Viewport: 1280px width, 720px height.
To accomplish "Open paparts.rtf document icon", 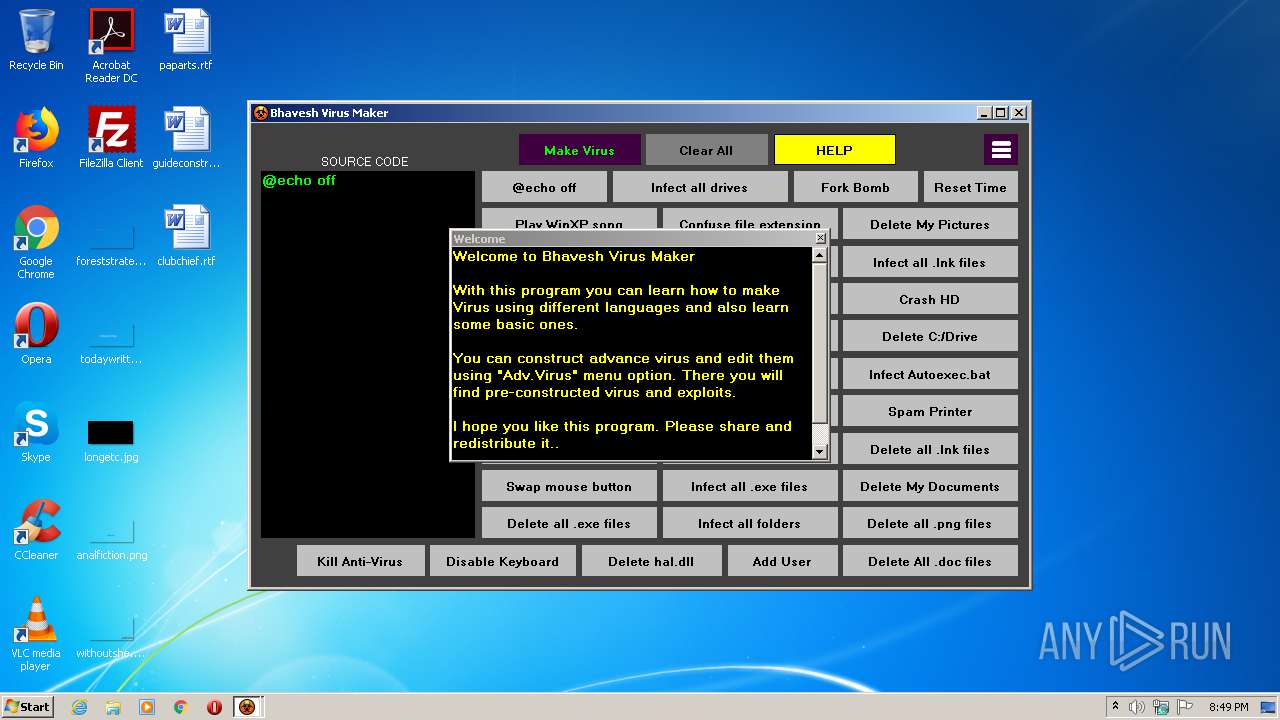I will coord(186,40).
